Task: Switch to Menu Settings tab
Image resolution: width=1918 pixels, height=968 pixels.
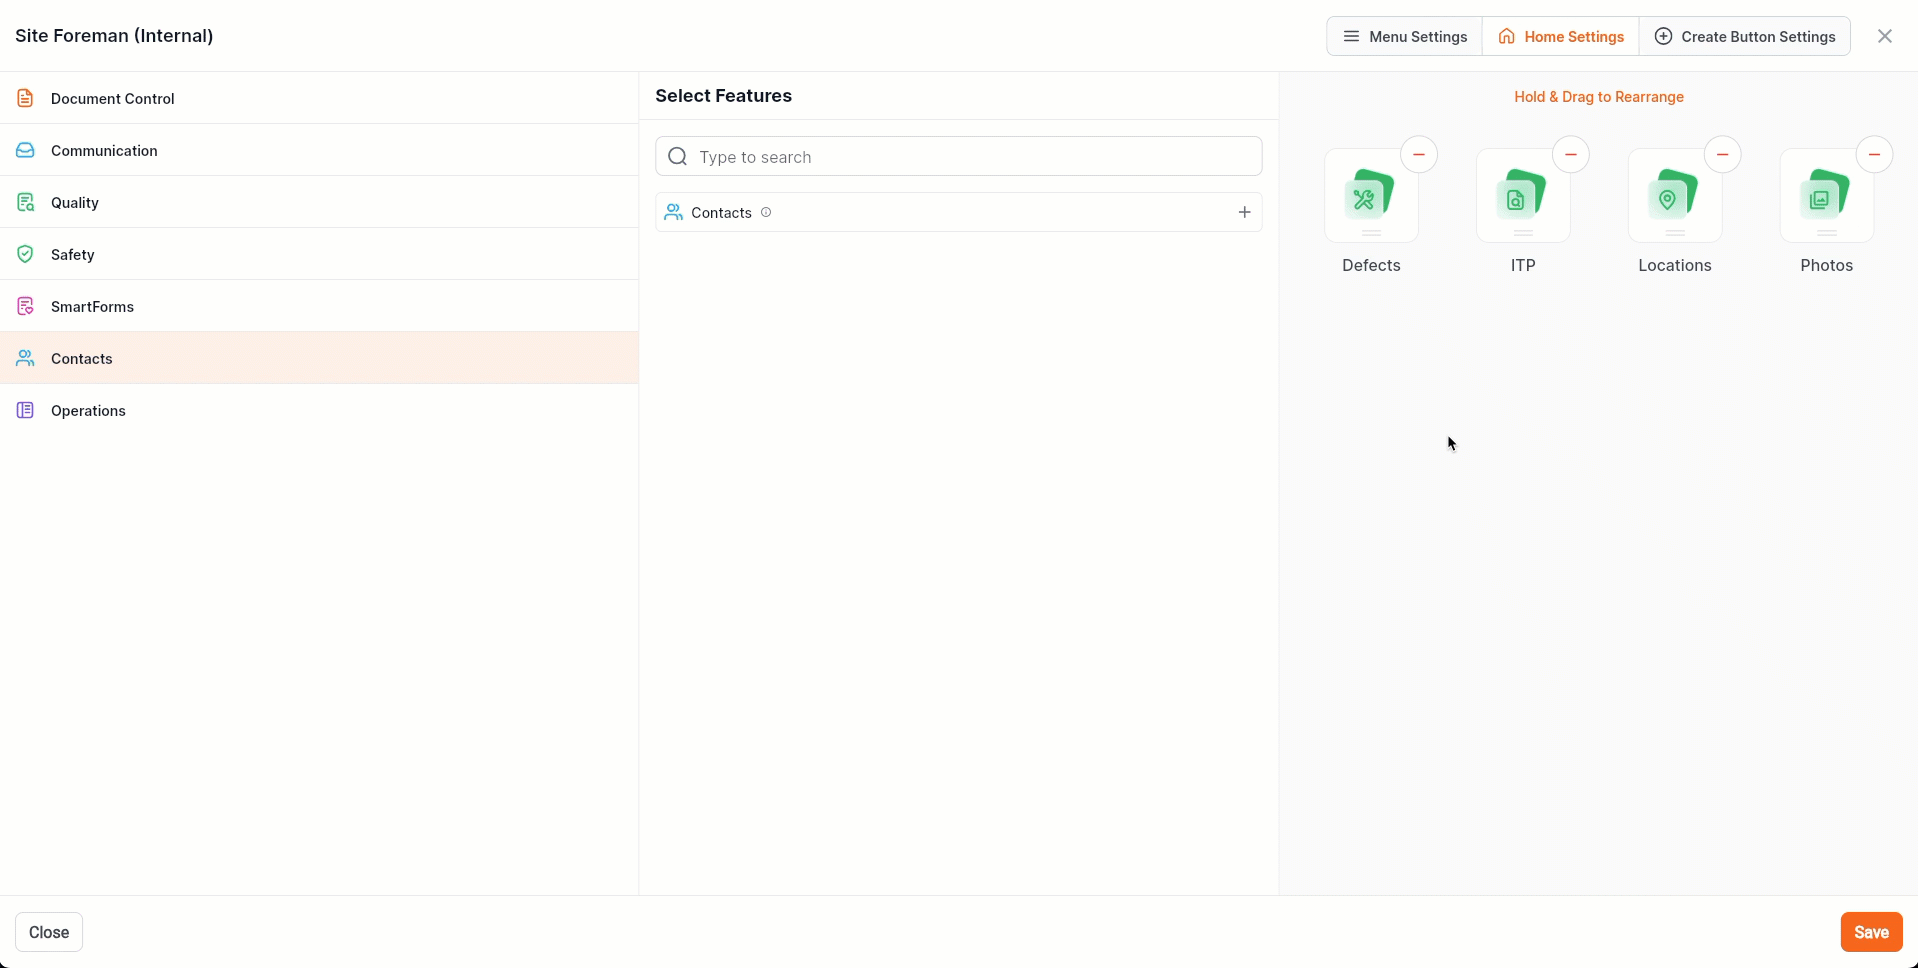Action: click(x=1404, y=36)
